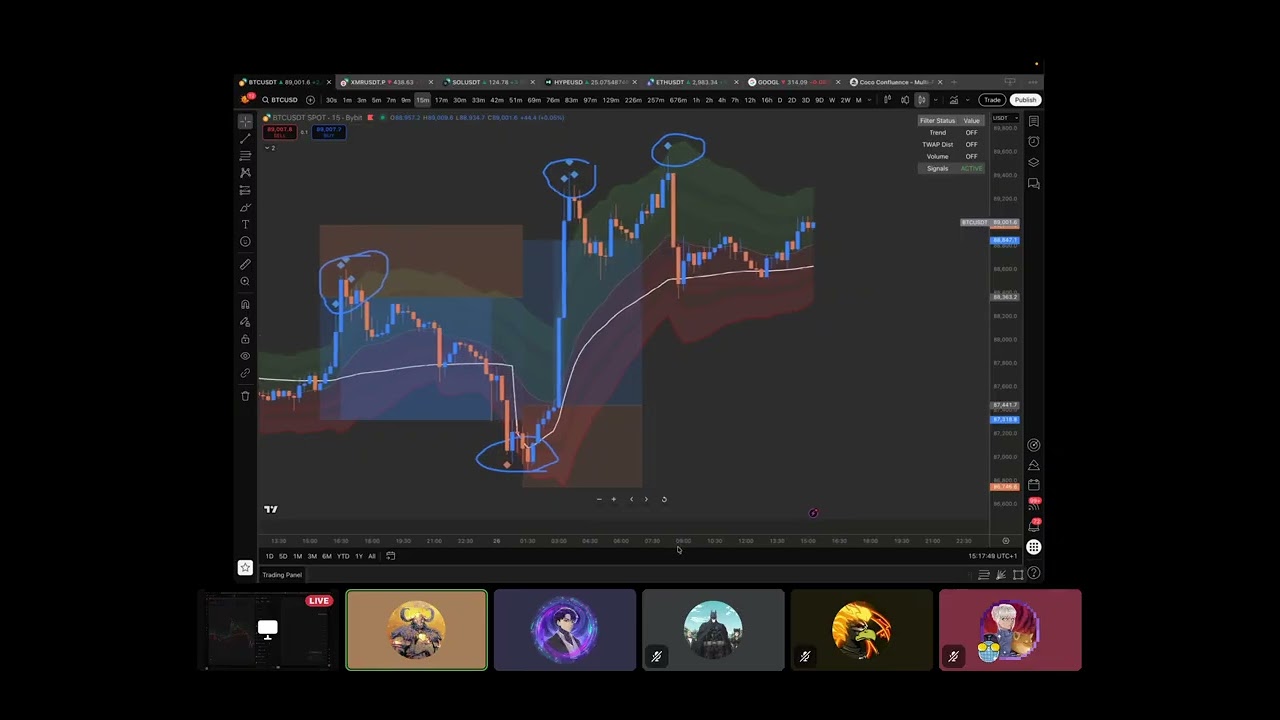Click the Trade button
The width and height of the screenshot is (1280, 720).
[992, 100]
